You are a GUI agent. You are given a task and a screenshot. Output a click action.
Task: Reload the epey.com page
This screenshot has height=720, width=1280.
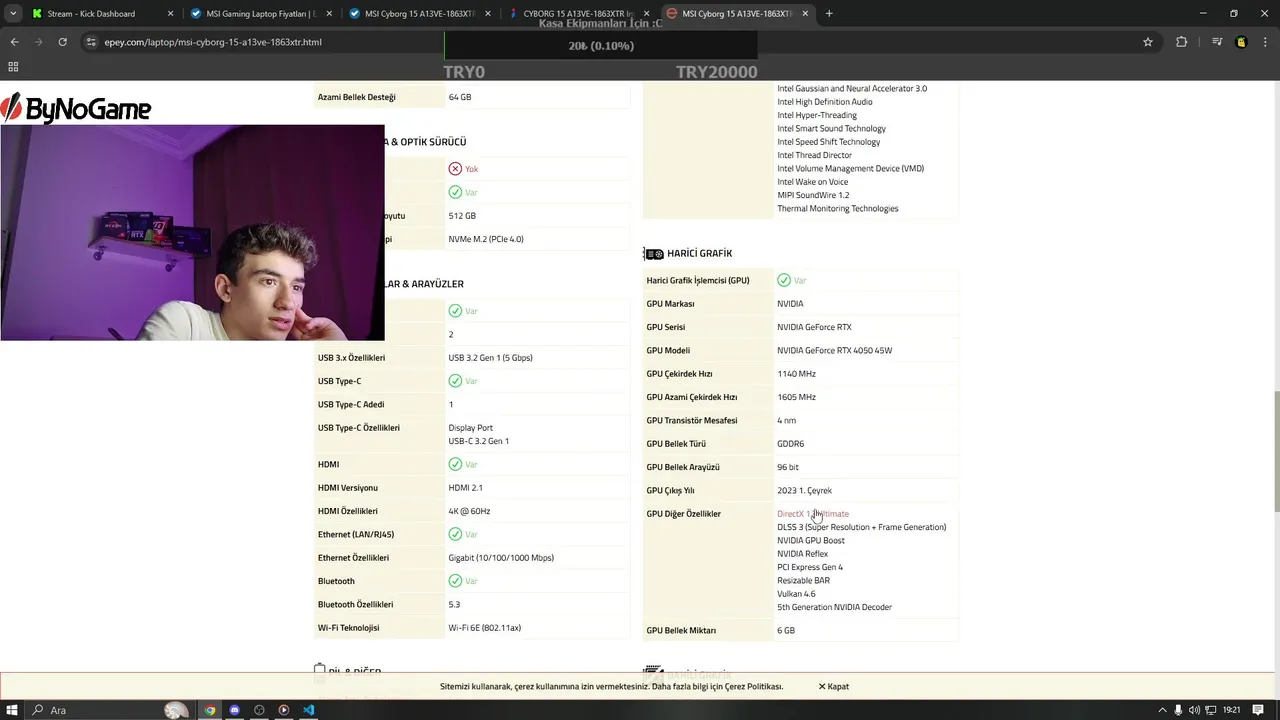pos(62,42)
